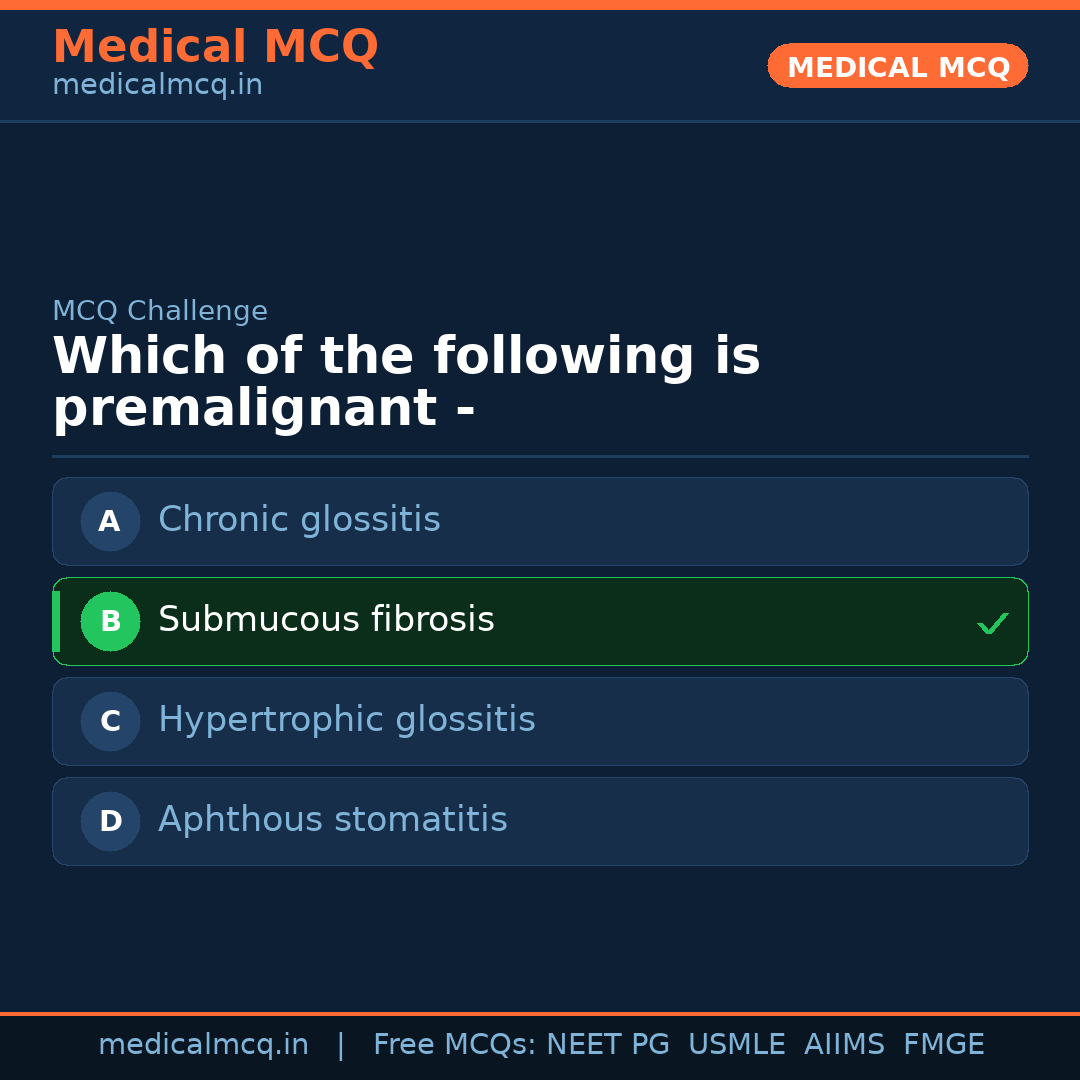Click the circular C option badge
The image size is (1080, 1080).
point(110,721)
